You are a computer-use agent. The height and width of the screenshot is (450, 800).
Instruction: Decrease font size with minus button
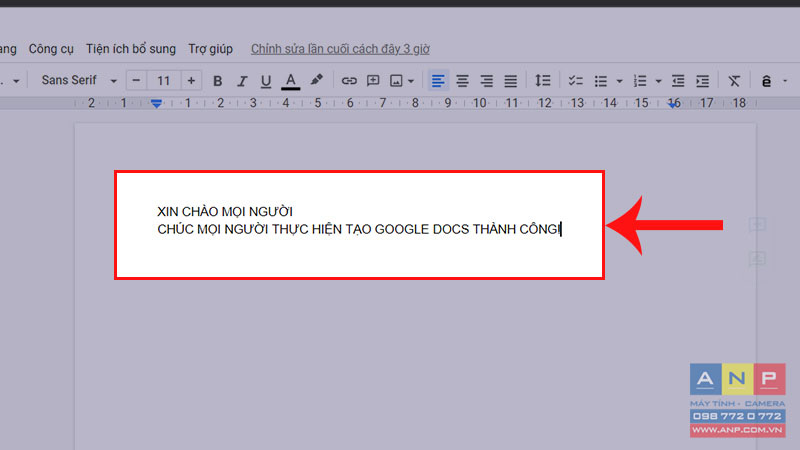click(136, 81)
